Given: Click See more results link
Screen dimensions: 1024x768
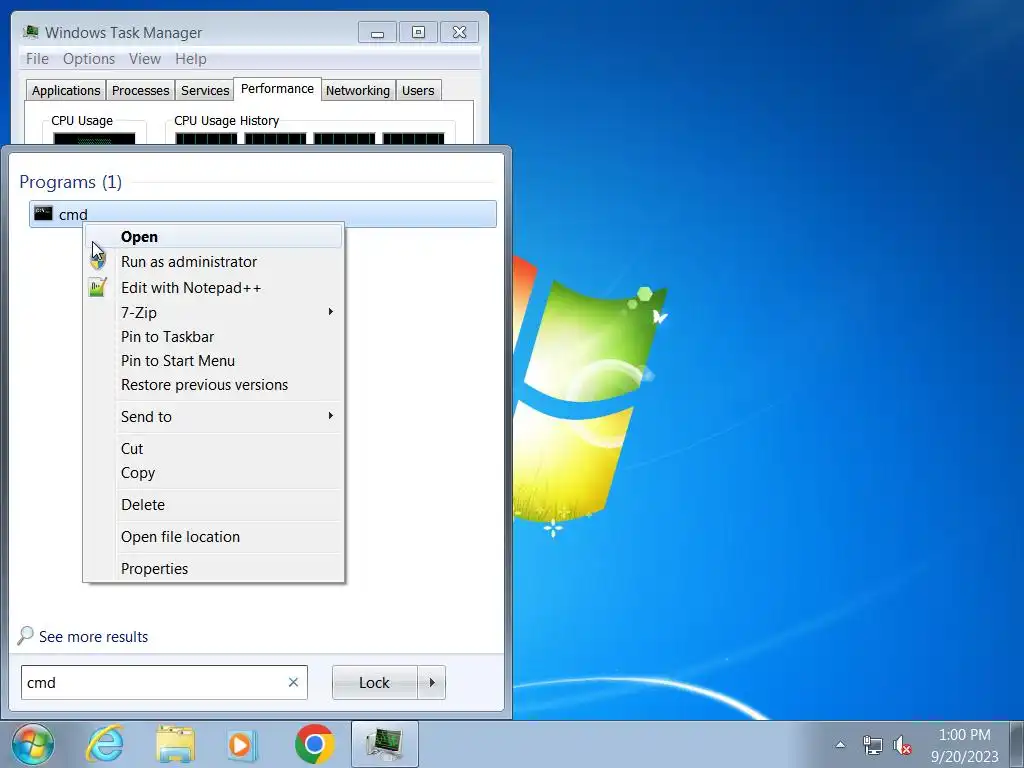Looking at the screenshot, I should tap(93, 636).
